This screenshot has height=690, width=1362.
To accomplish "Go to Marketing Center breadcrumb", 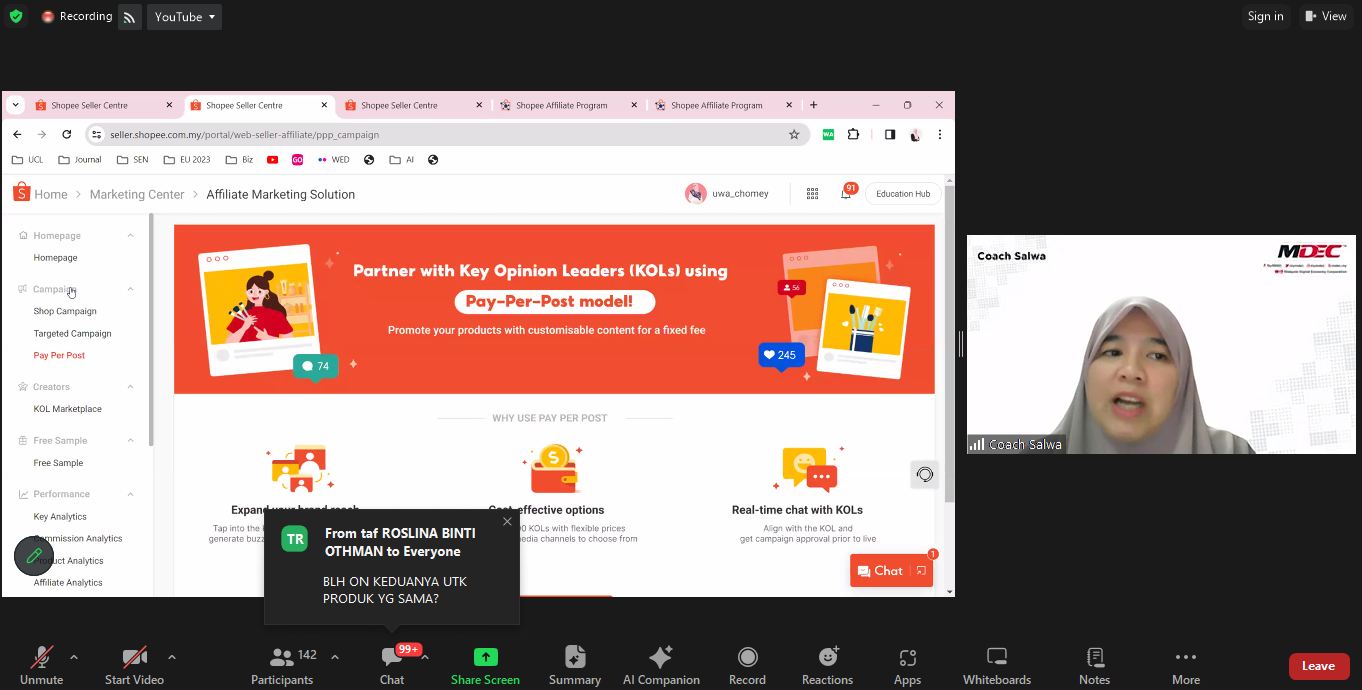I will pyautogui.click(x=137, y=194).
